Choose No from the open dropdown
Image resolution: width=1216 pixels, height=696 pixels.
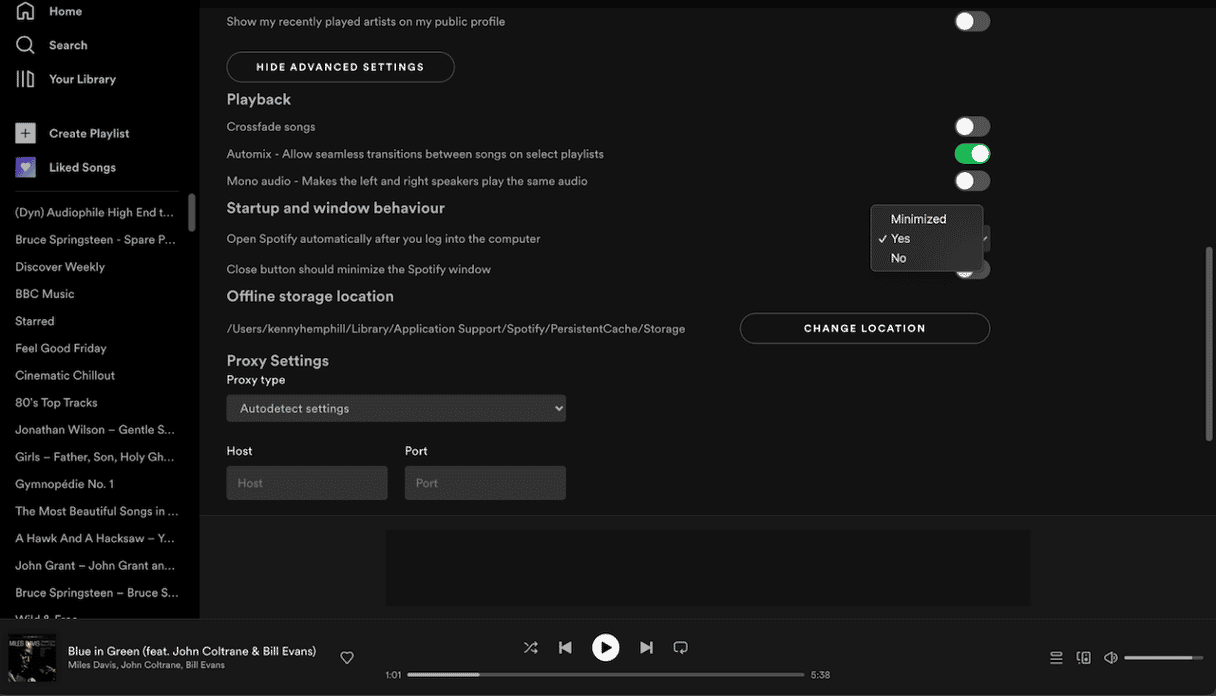897,257
